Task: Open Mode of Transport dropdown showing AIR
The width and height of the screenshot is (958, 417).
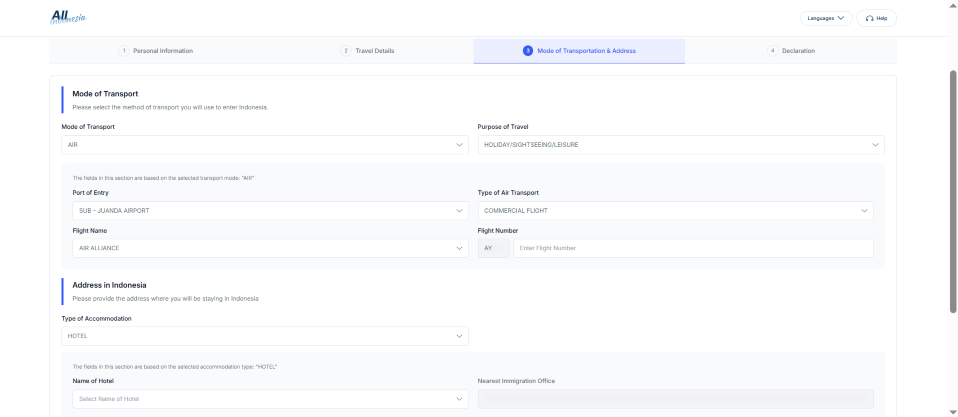Action: [265, 145]
